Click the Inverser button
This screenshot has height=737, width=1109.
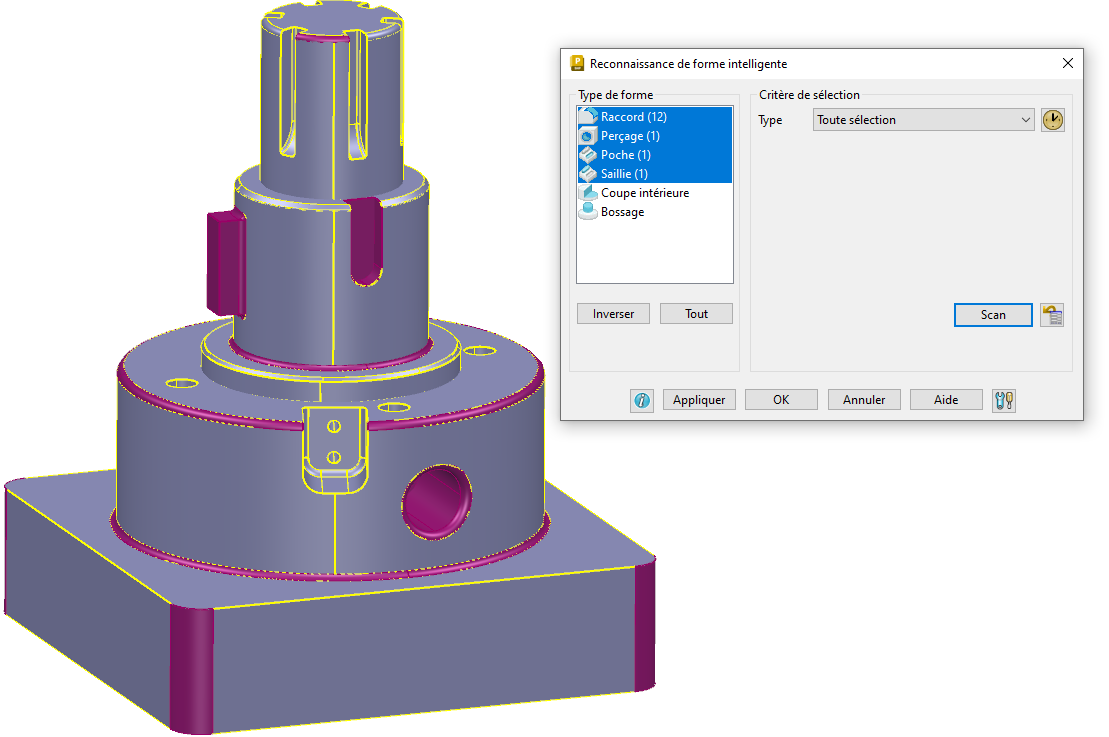point(613,314)
